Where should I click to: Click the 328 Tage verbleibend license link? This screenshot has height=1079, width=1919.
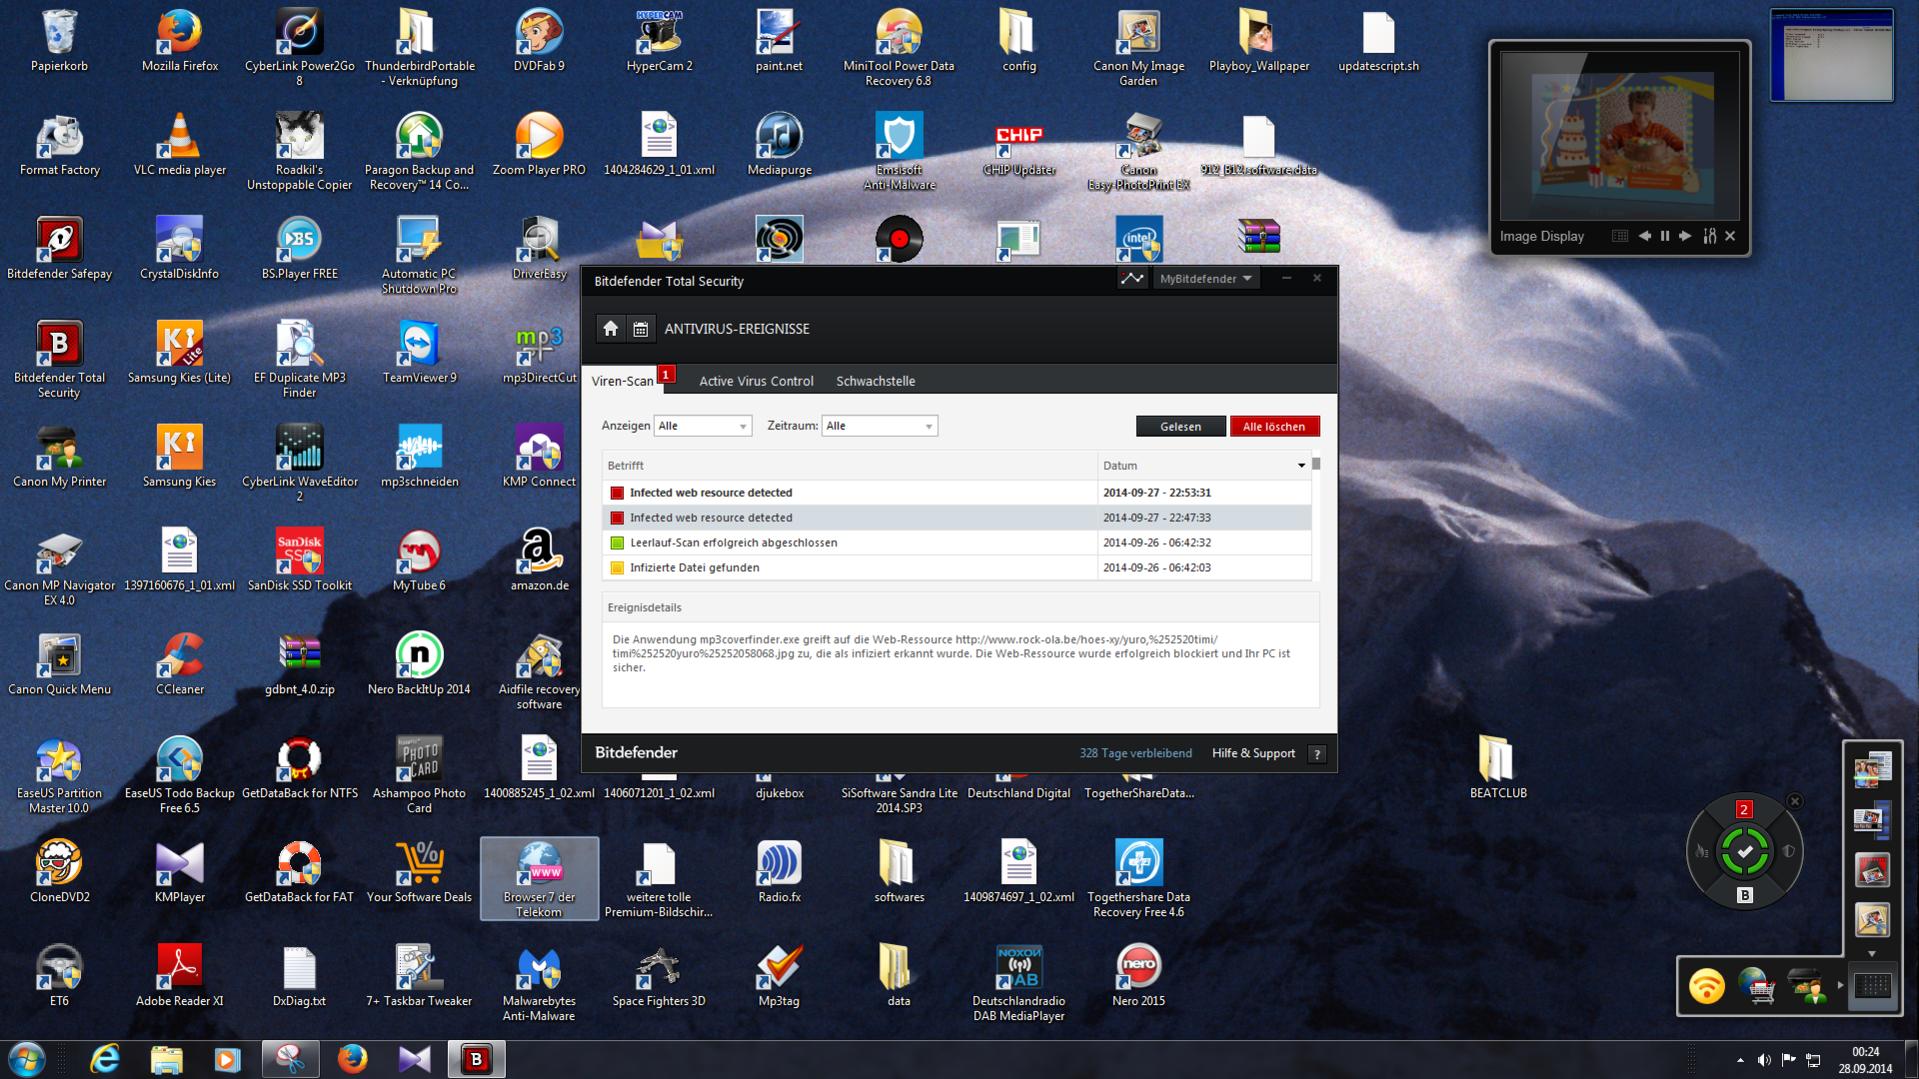click(1135, 753)
